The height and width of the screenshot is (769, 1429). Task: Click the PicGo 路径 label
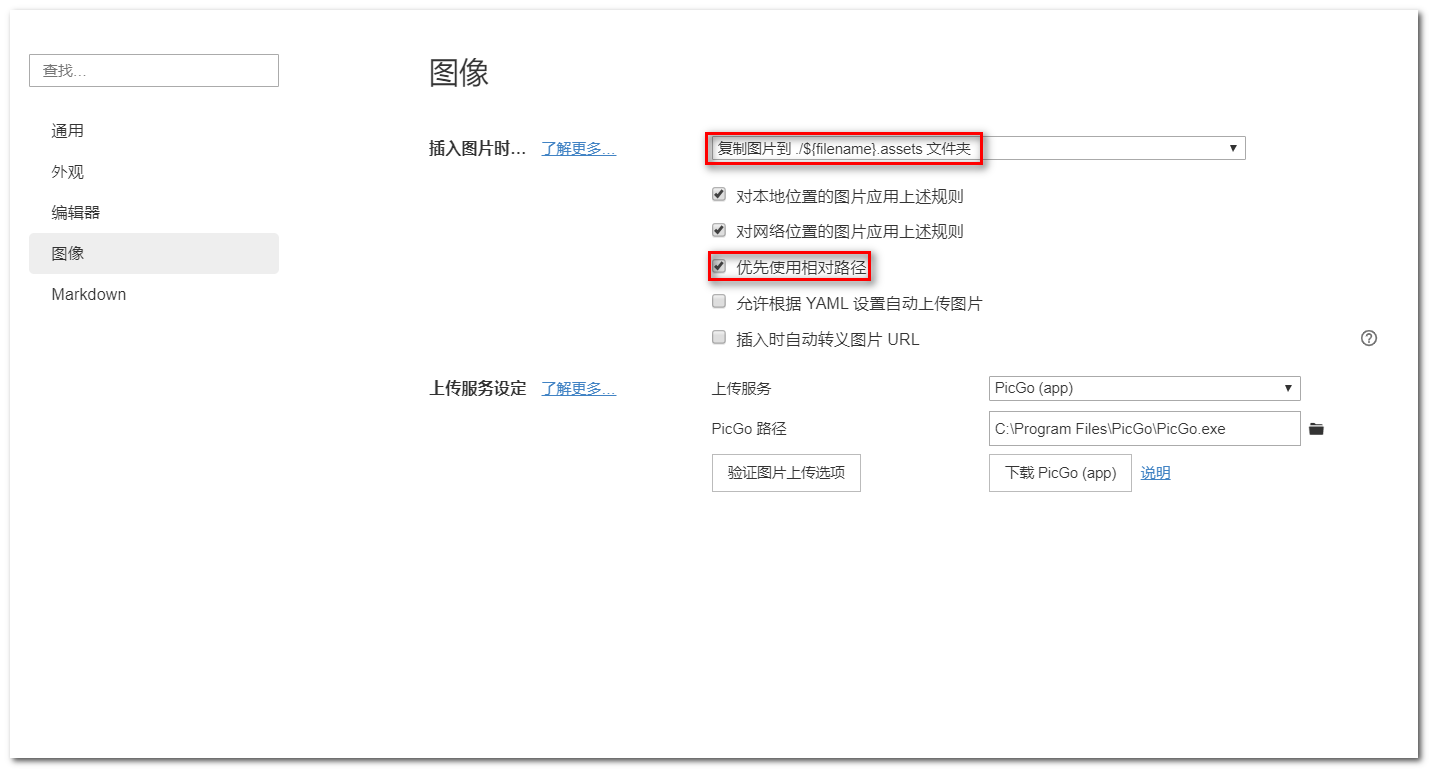(749, 429)
